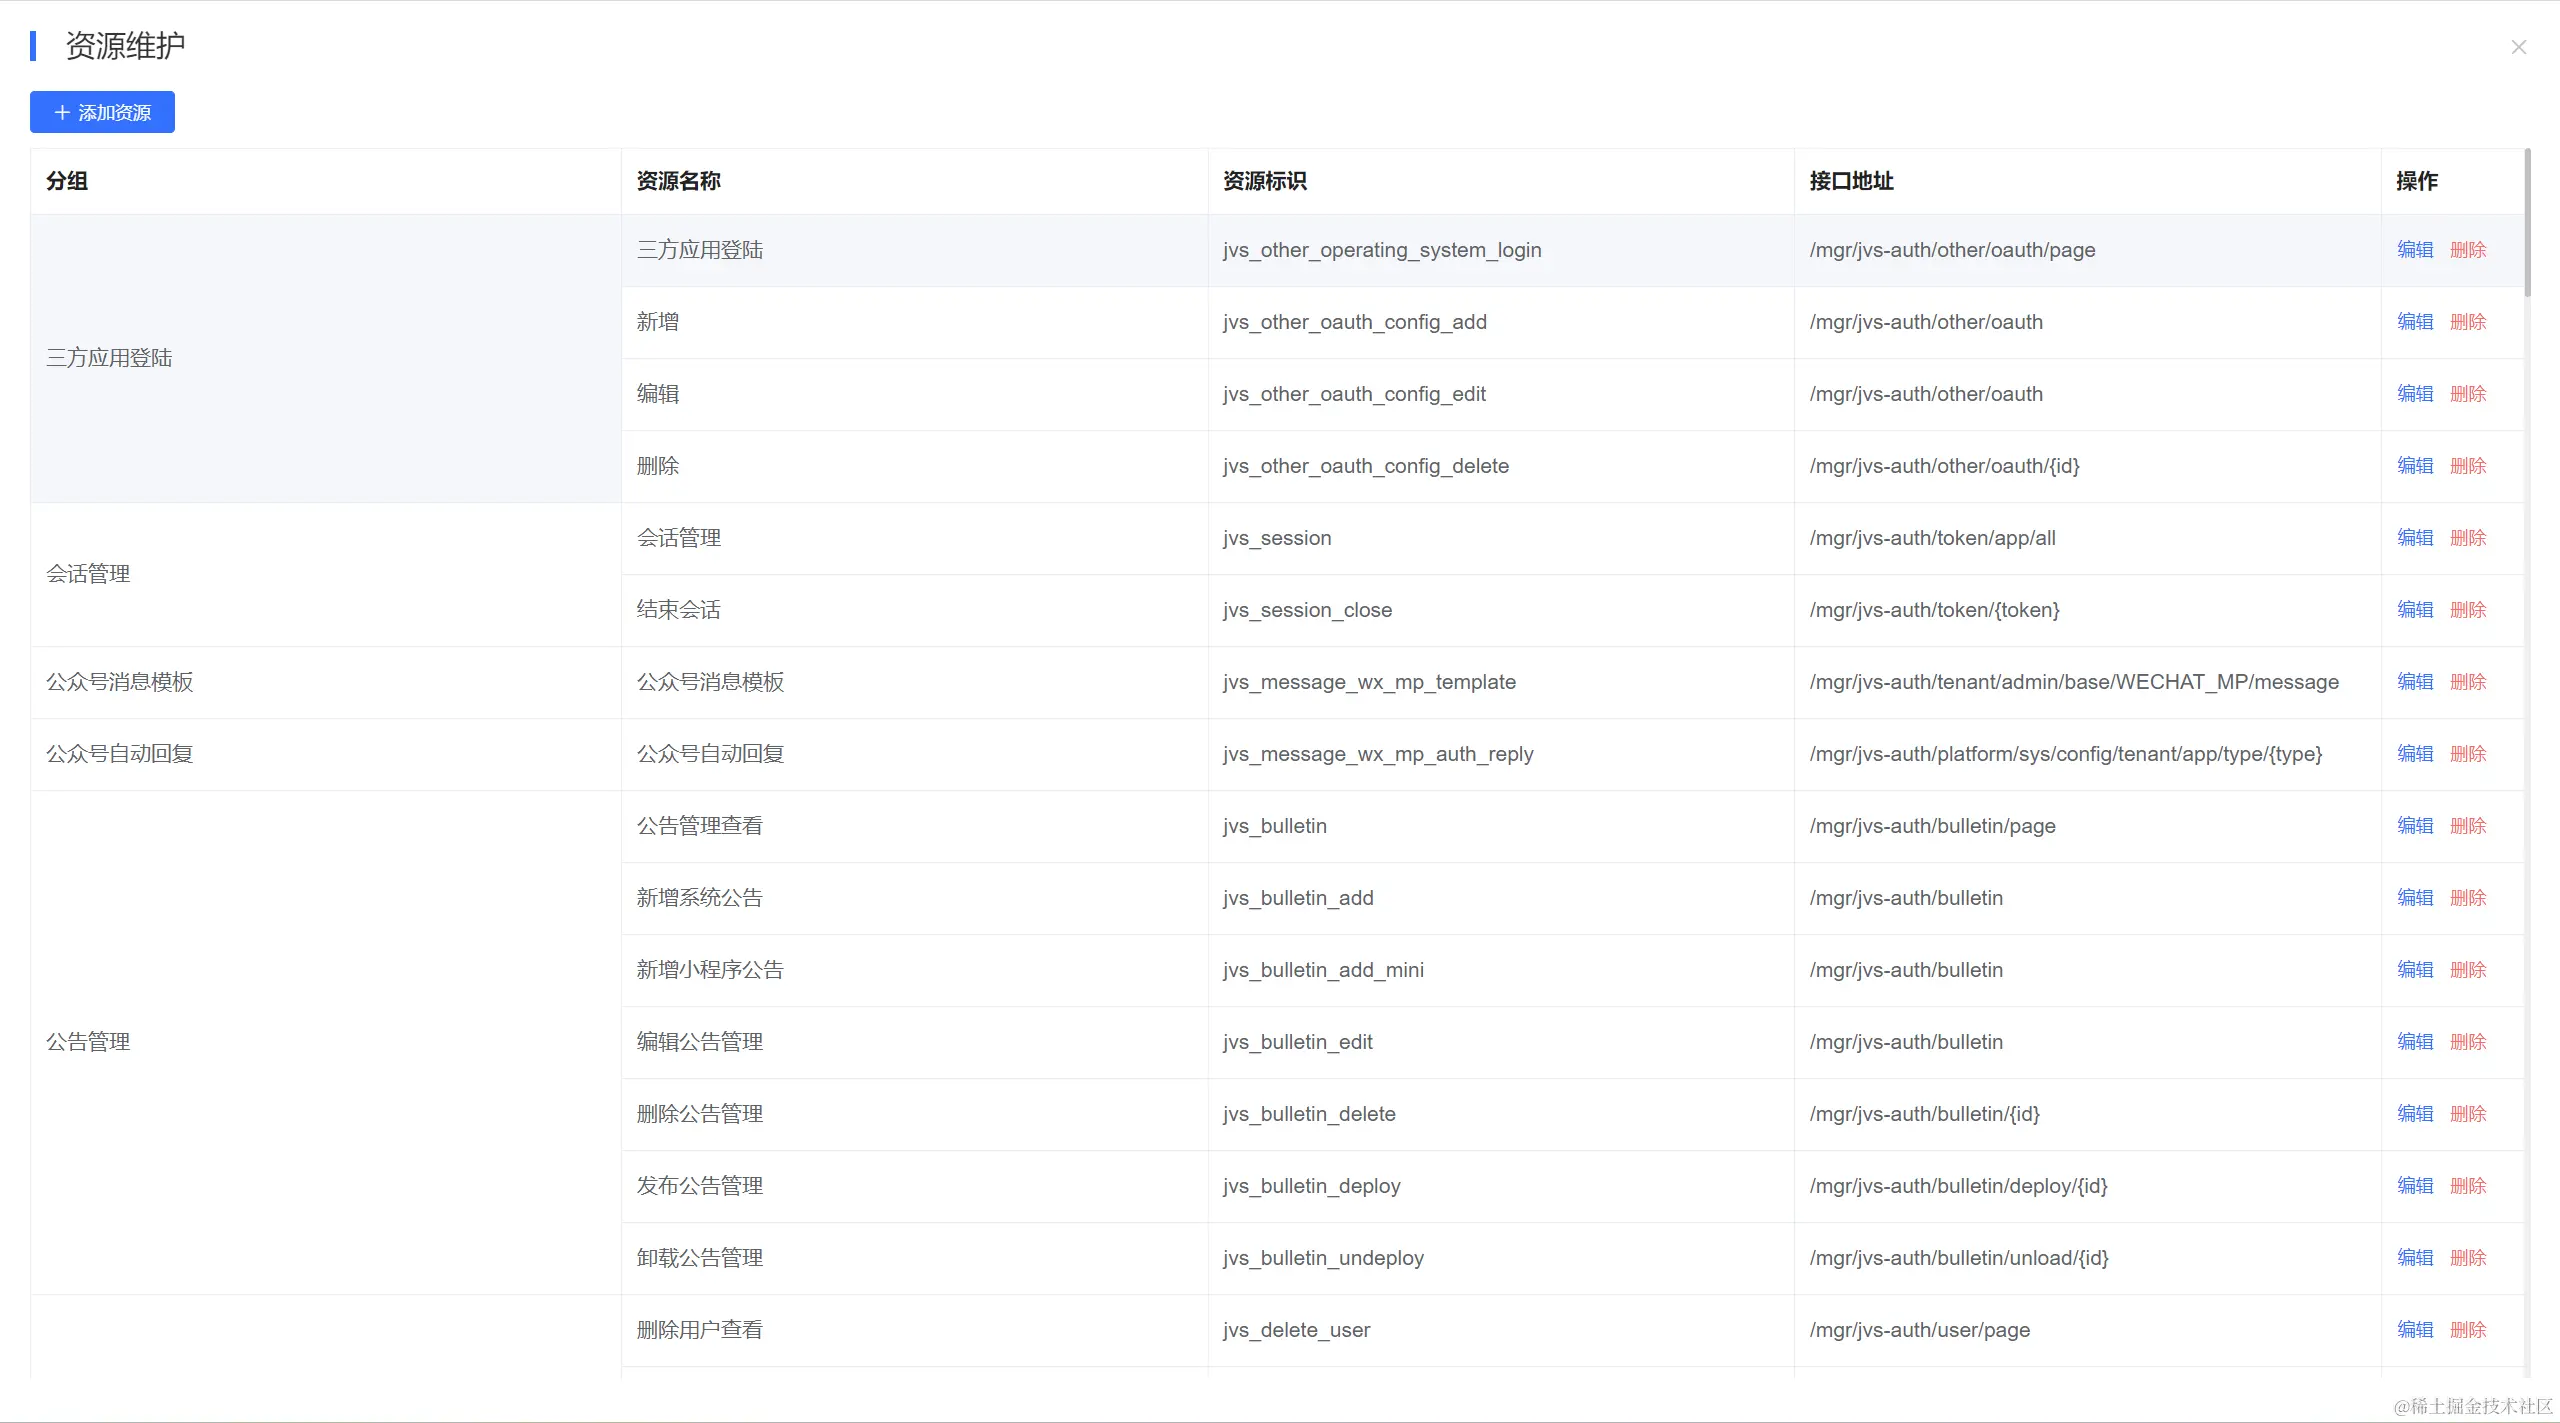Click the 接口地址 column header
This screenshot has height=1423, width=2560.
(1851, 181)
